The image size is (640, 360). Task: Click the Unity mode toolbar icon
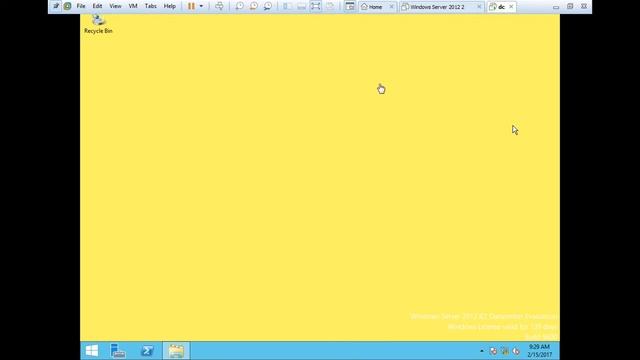[330, 6]
